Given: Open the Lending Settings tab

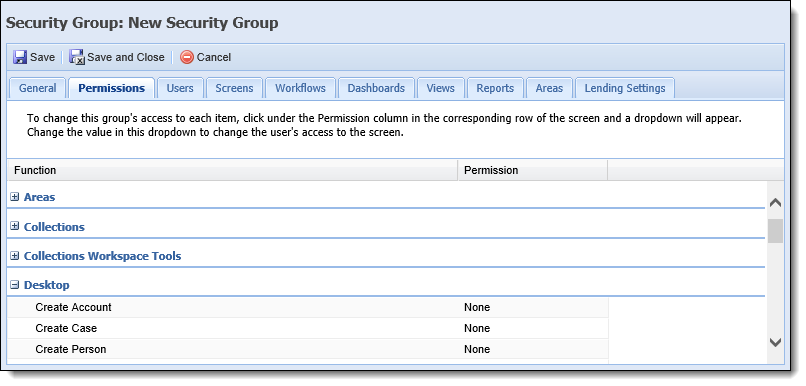Looking at the screenshot, I should 625,88.
